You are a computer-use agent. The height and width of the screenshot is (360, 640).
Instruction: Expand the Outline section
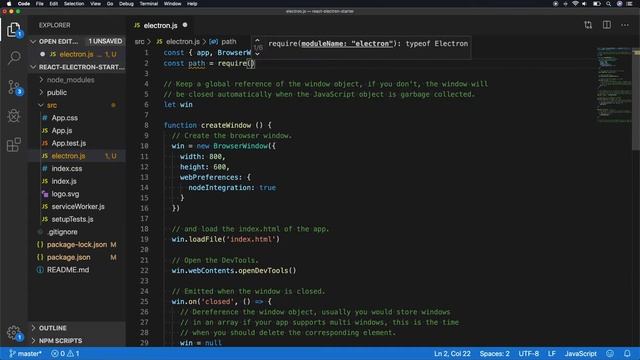pyautogui.click(x=33, y=328)
